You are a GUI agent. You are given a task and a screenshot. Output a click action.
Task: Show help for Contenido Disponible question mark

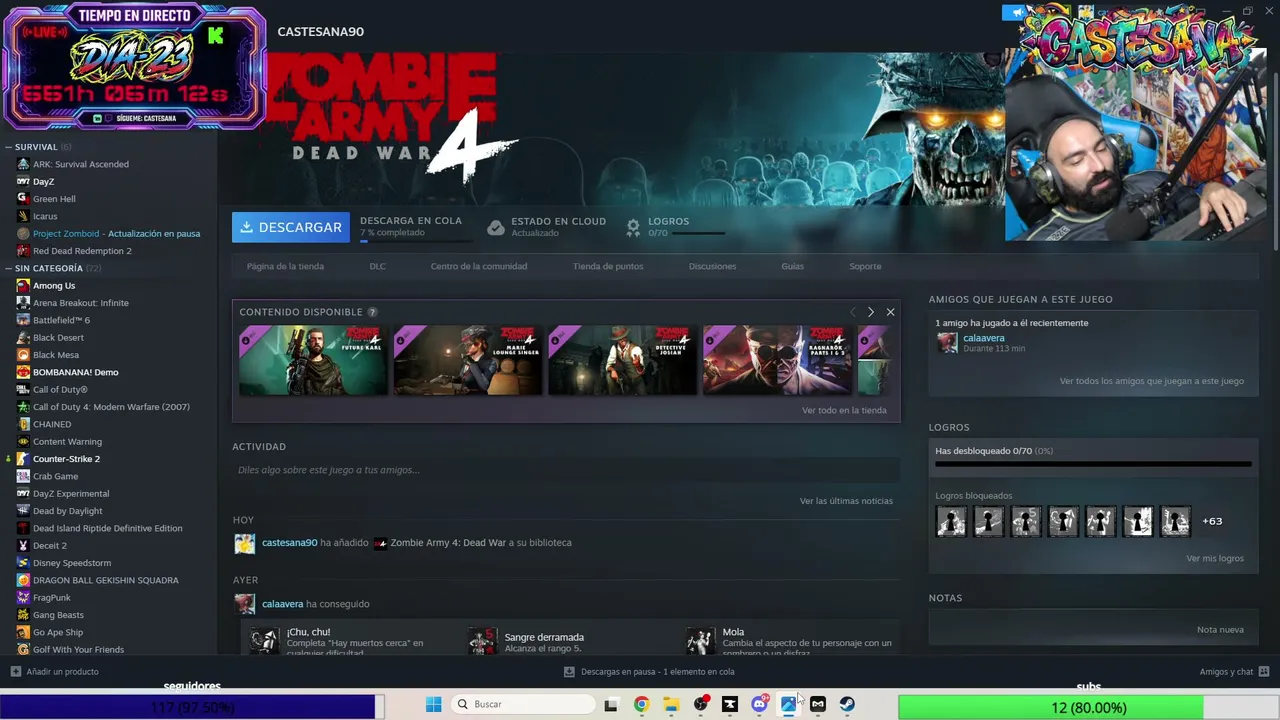click(372, 312)
